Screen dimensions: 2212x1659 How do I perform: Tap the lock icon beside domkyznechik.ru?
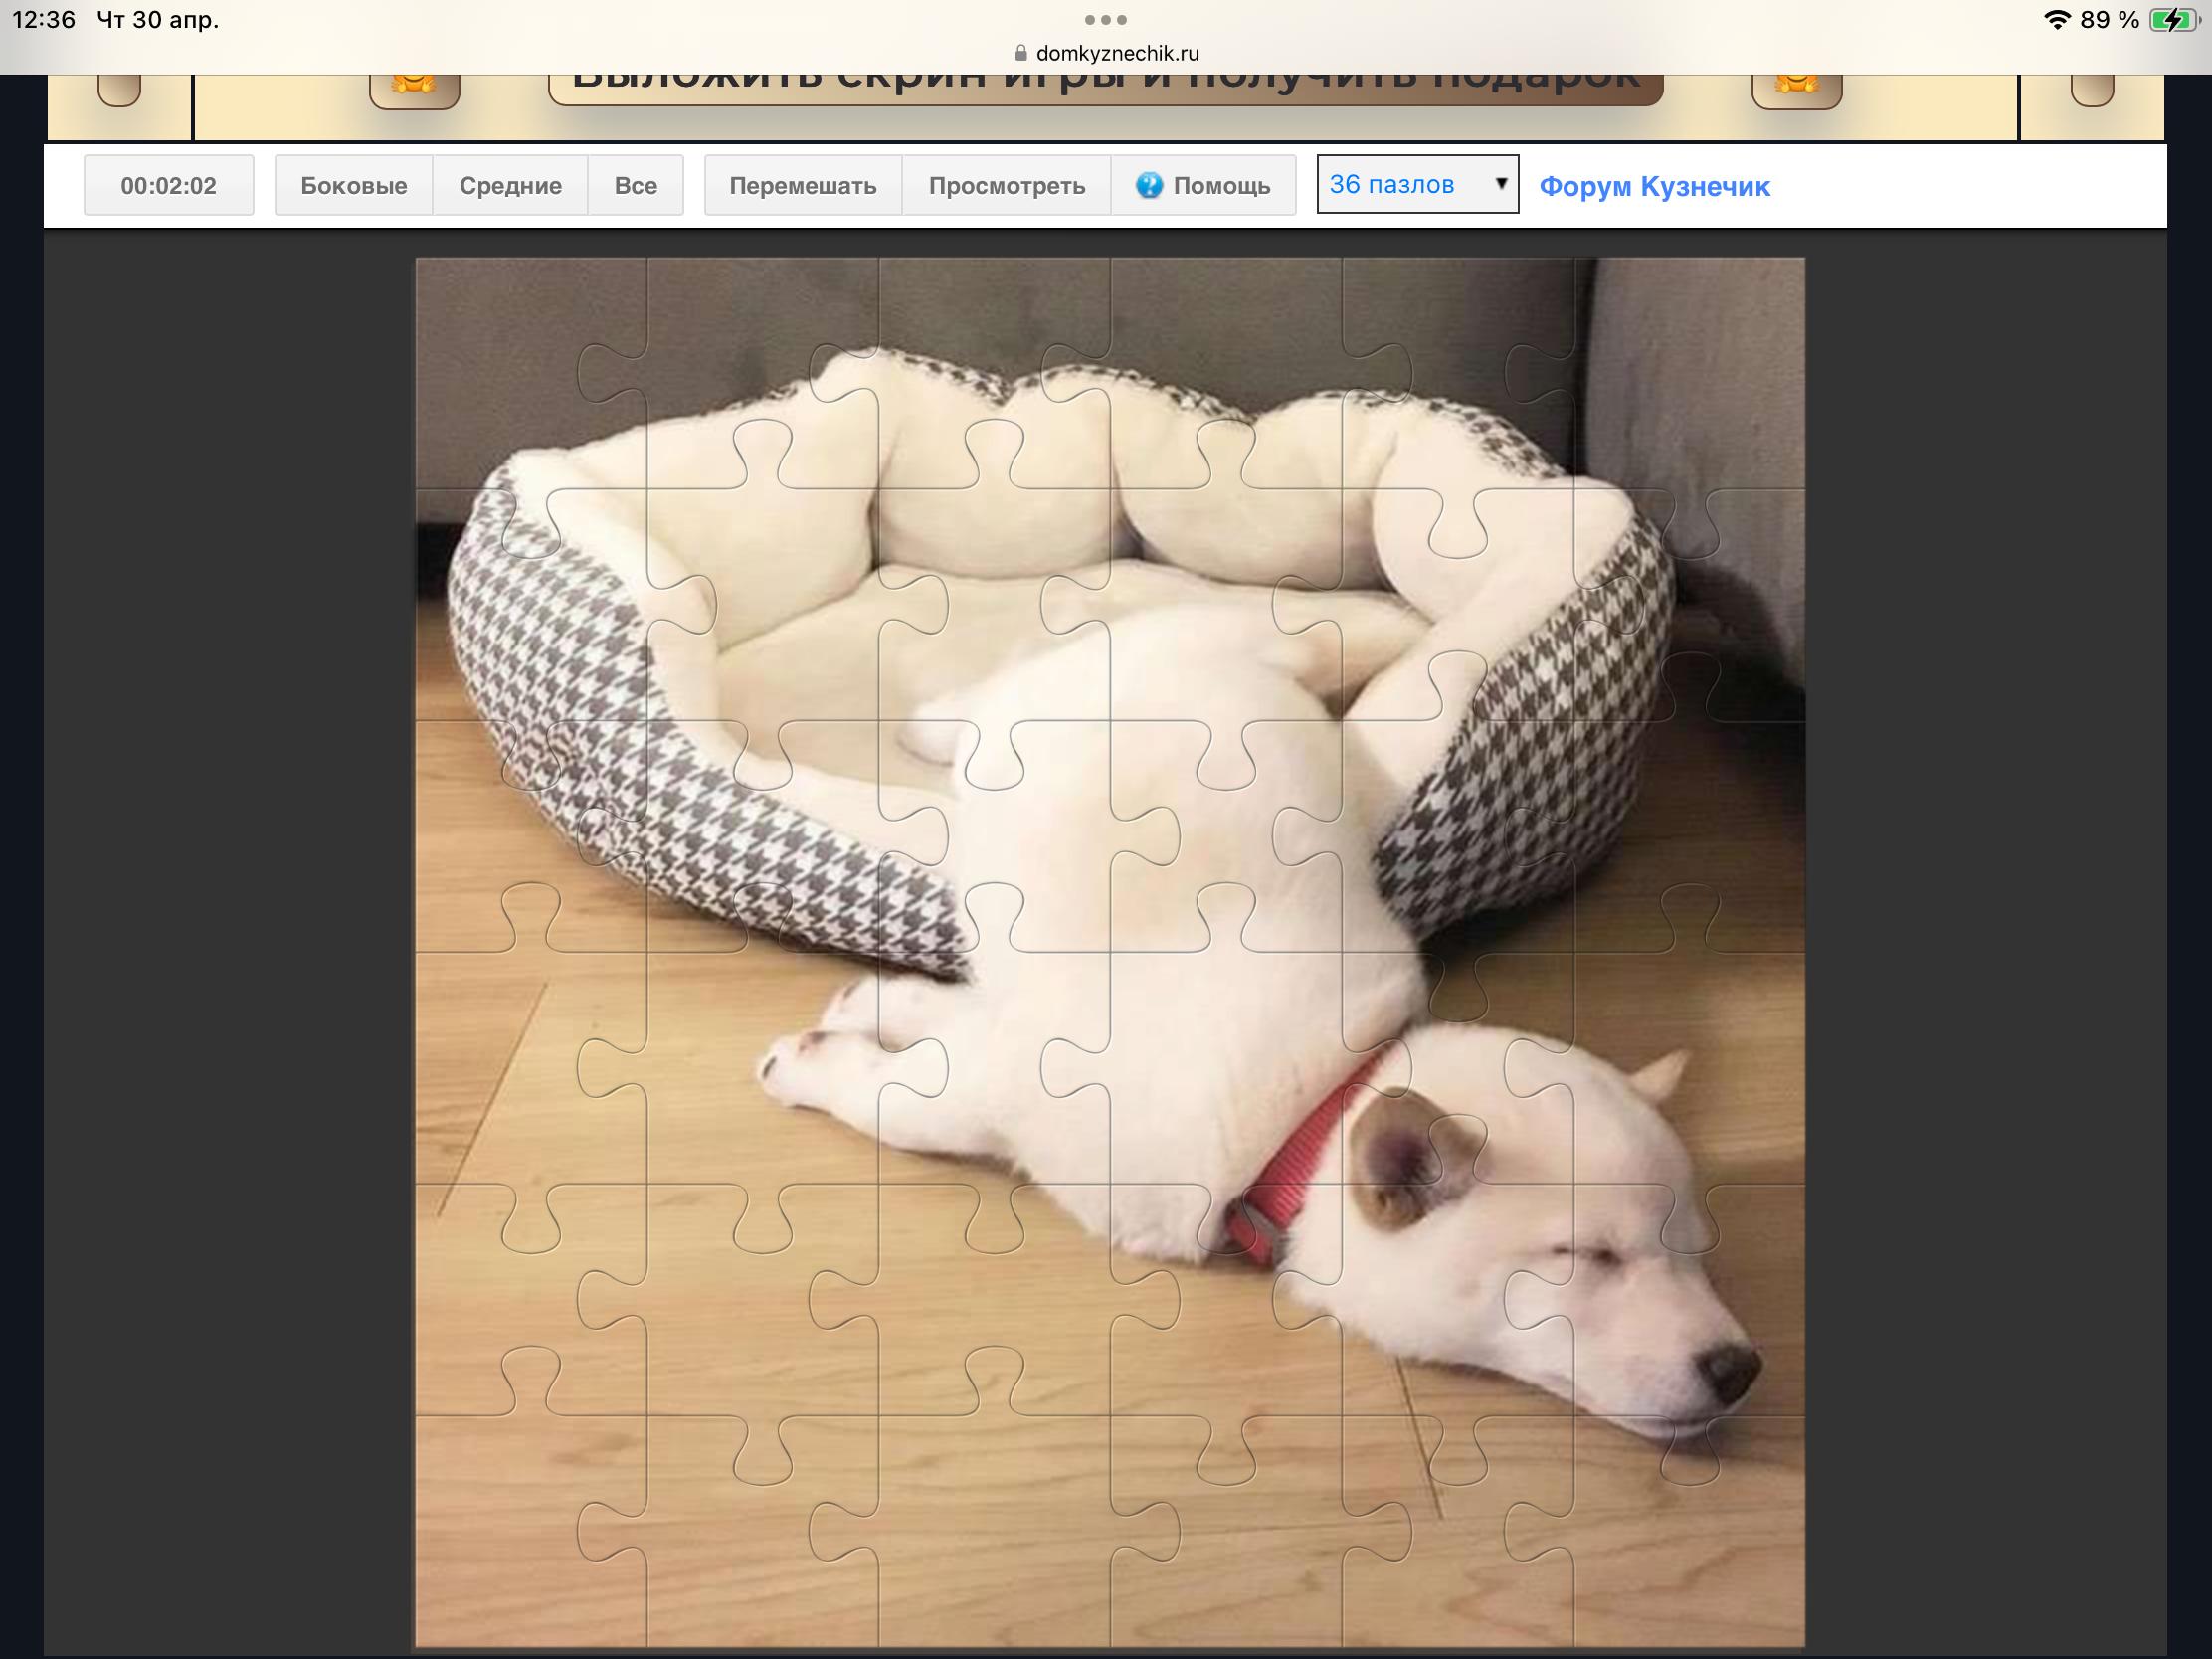coord(1021,53)
